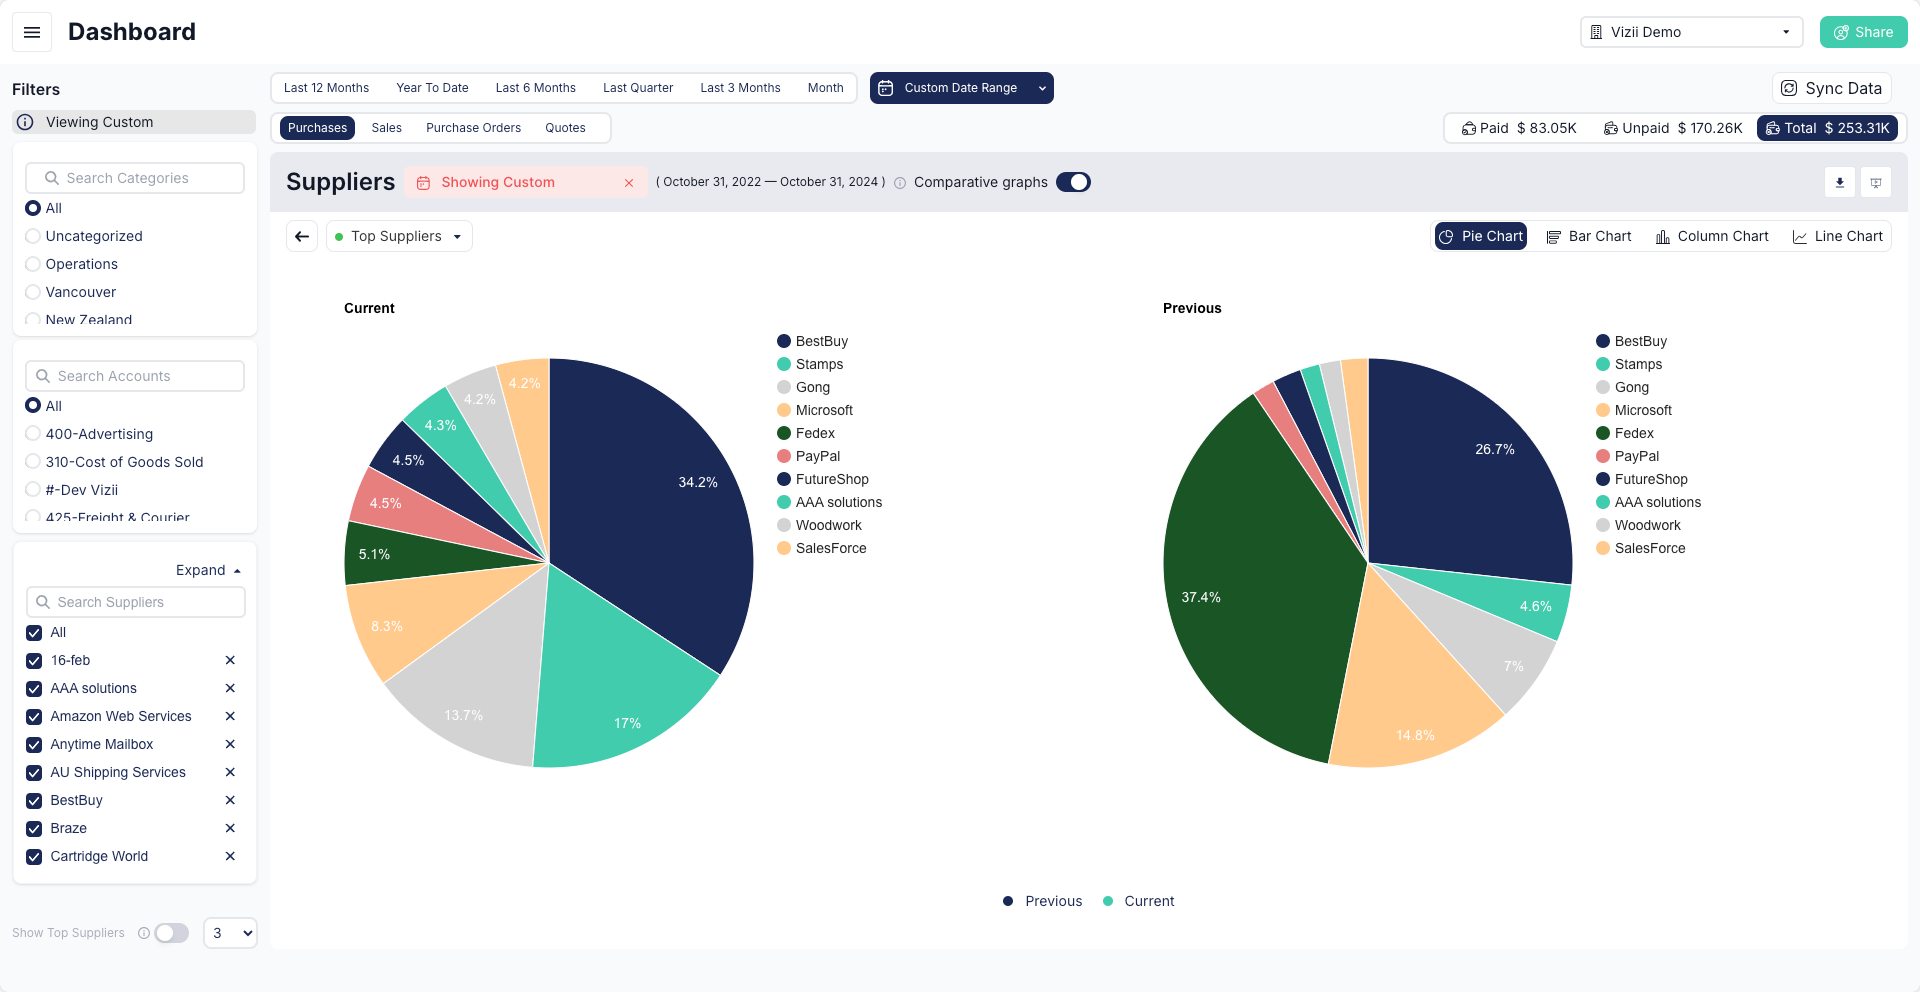Select 400-Advertising account radio
The image size is (1920, 992).
pyautogui.click(x=33, y=434)
